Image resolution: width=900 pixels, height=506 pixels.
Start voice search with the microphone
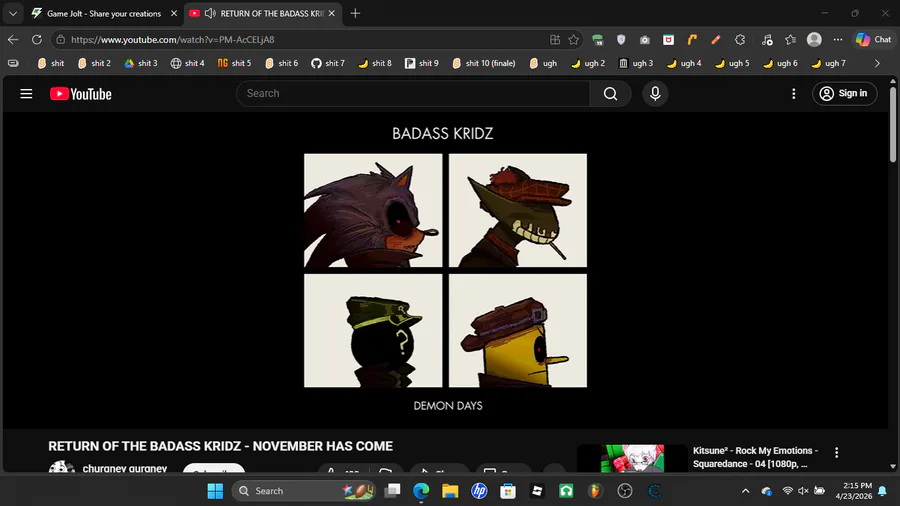tap(655, 94)
